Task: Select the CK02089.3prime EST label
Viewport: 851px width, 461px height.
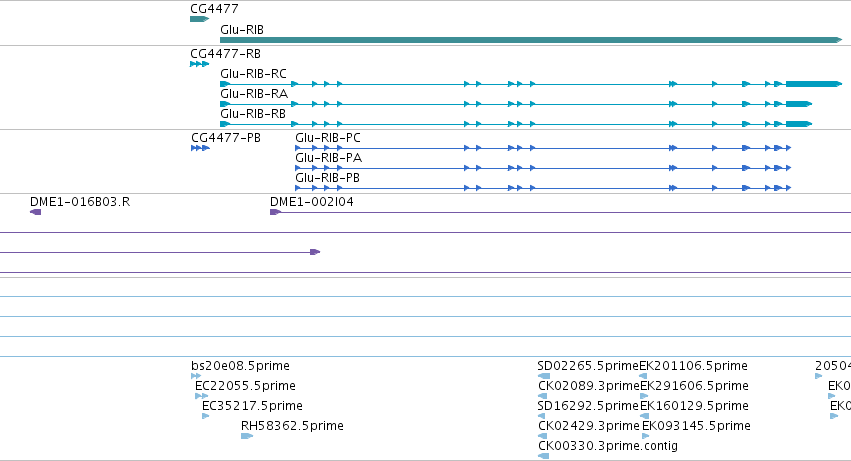Action: pyautogui.click(x=589, y=386)
